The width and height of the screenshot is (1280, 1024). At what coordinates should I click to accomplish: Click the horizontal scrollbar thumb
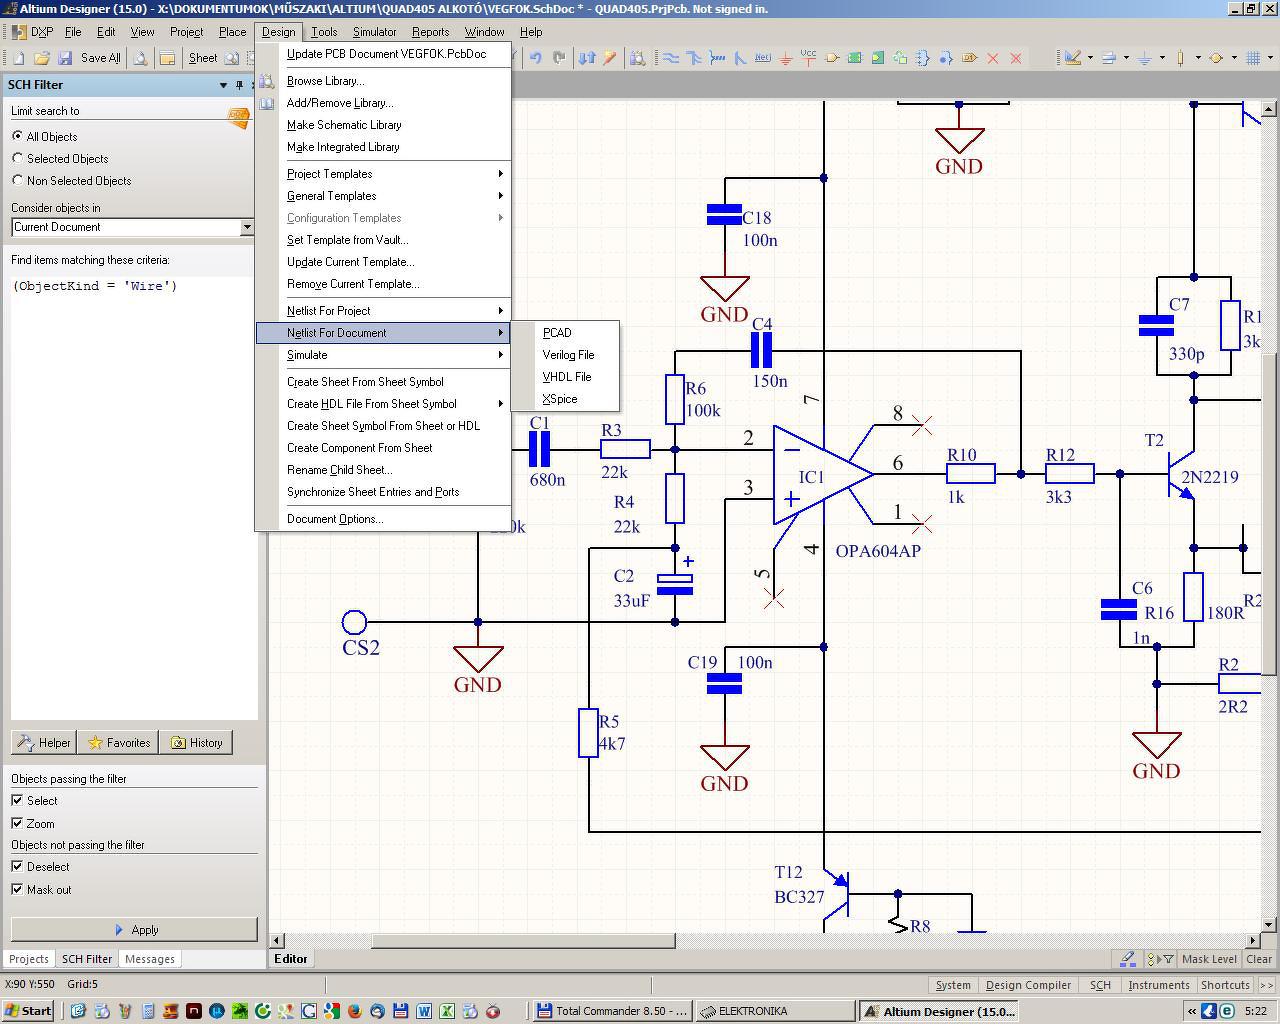coord(523,940)
